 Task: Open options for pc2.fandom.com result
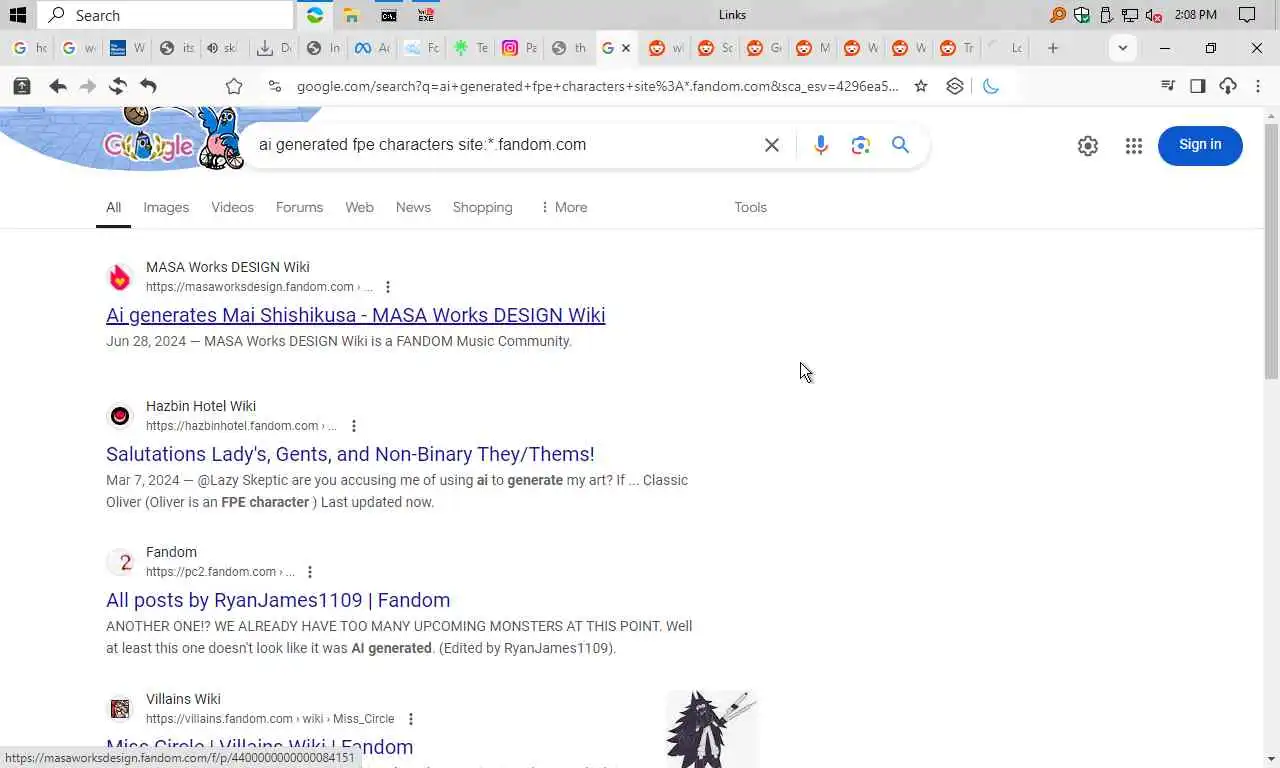[x=309, y=572]
